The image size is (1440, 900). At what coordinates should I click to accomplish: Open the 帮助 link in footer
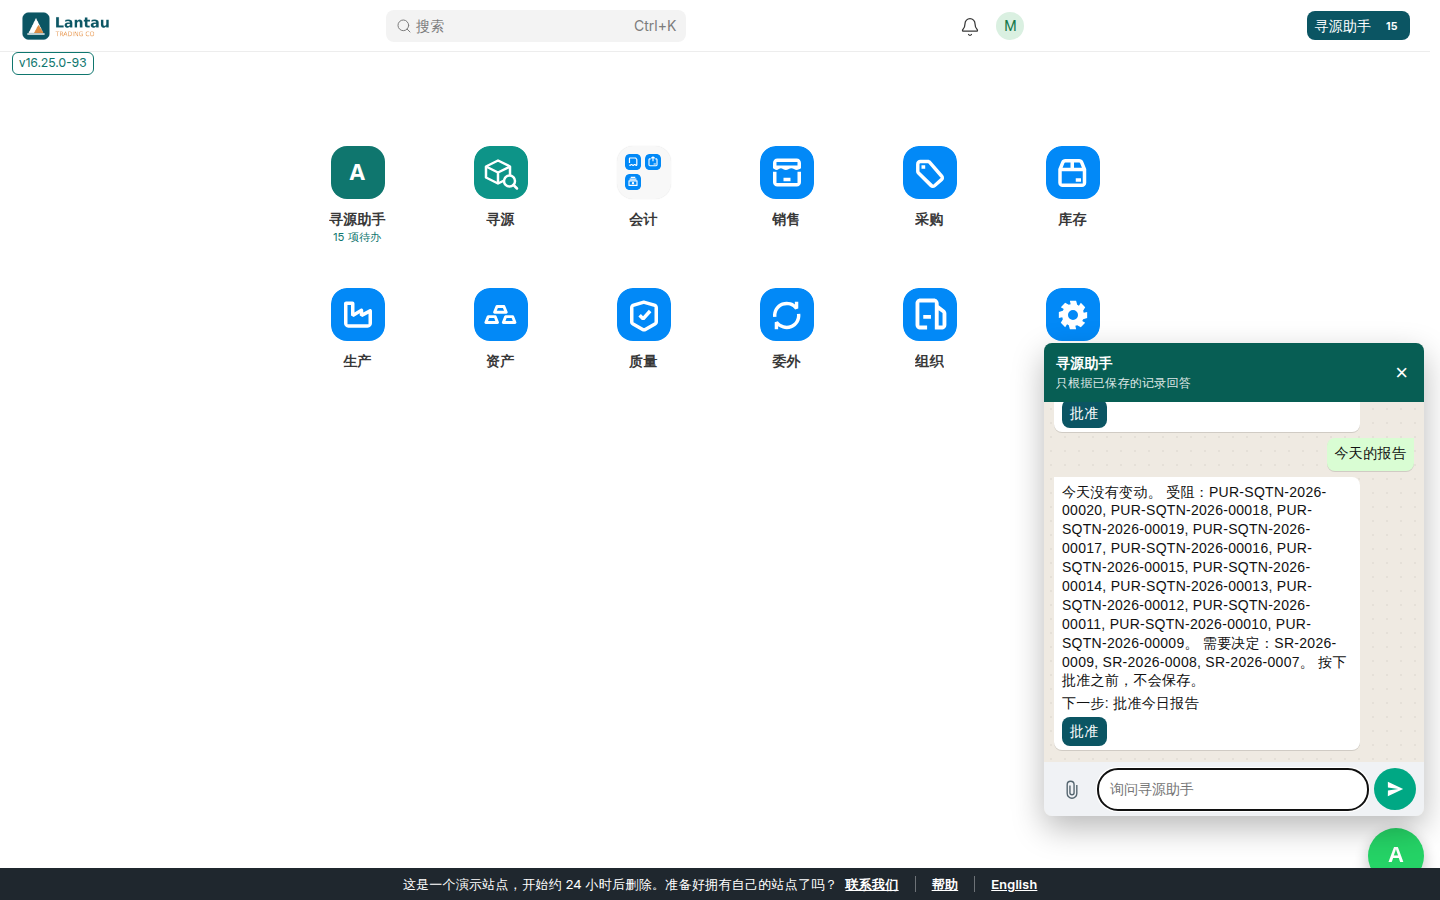pos(945,885)
